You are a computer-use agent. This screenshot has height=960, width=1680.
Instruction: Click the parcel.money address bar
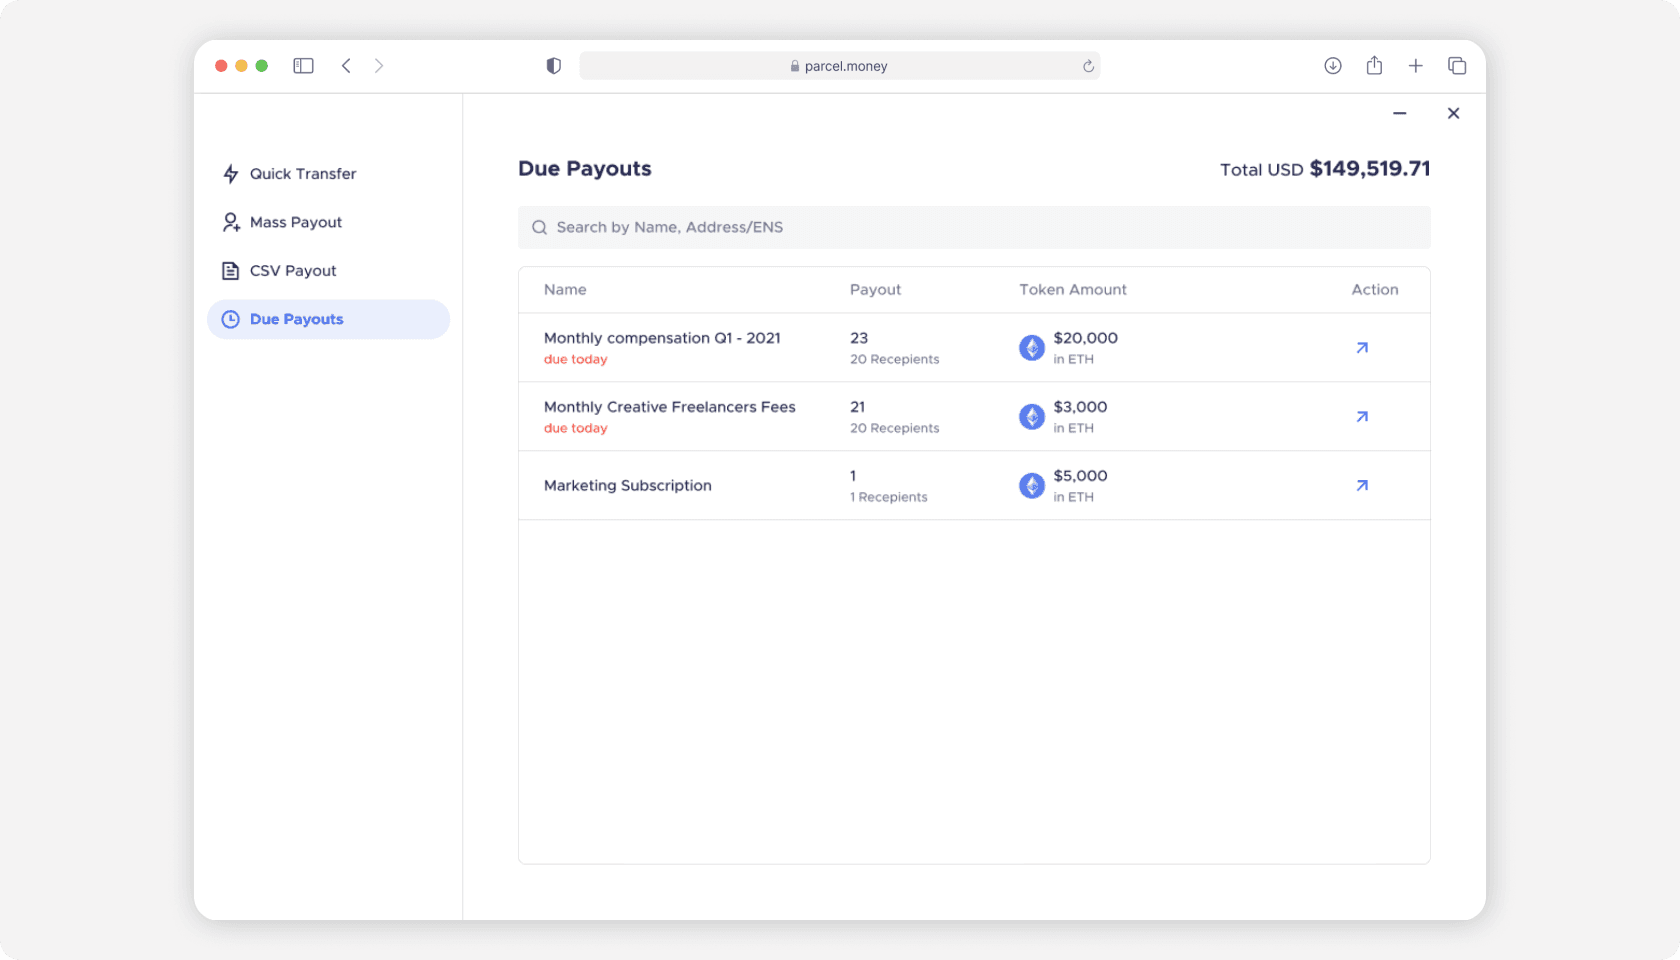(840, 66)
